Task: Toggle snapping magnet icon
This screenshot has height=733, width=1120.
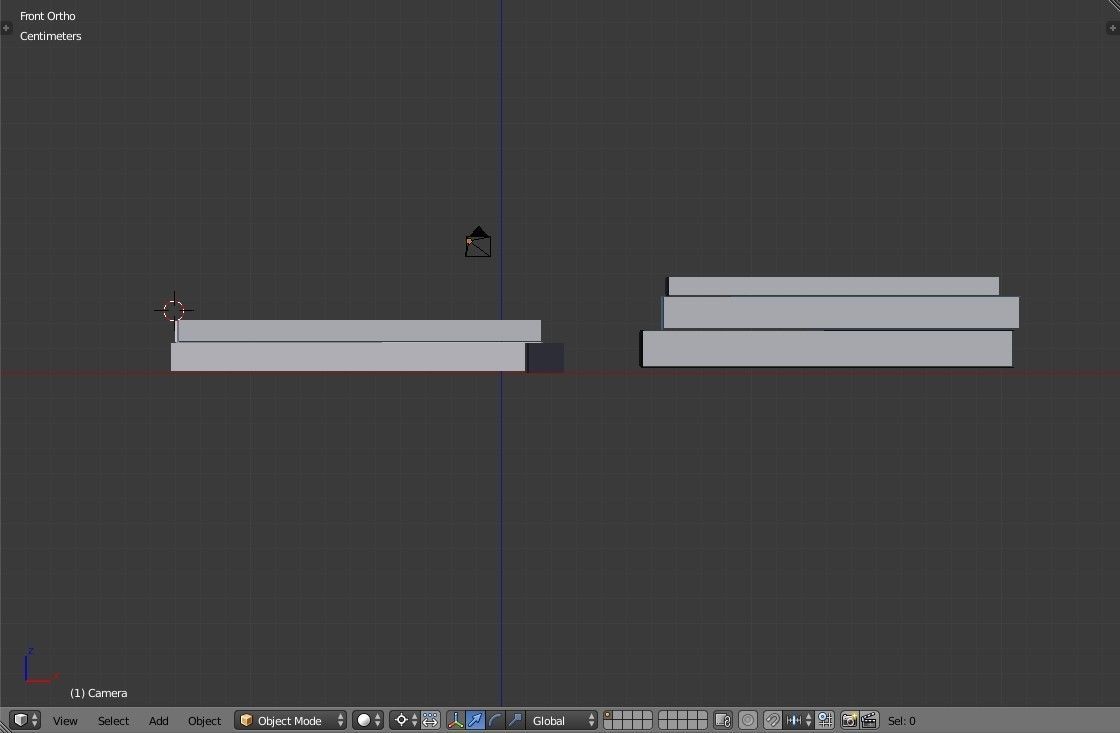Action: click(x=772, y=720)
